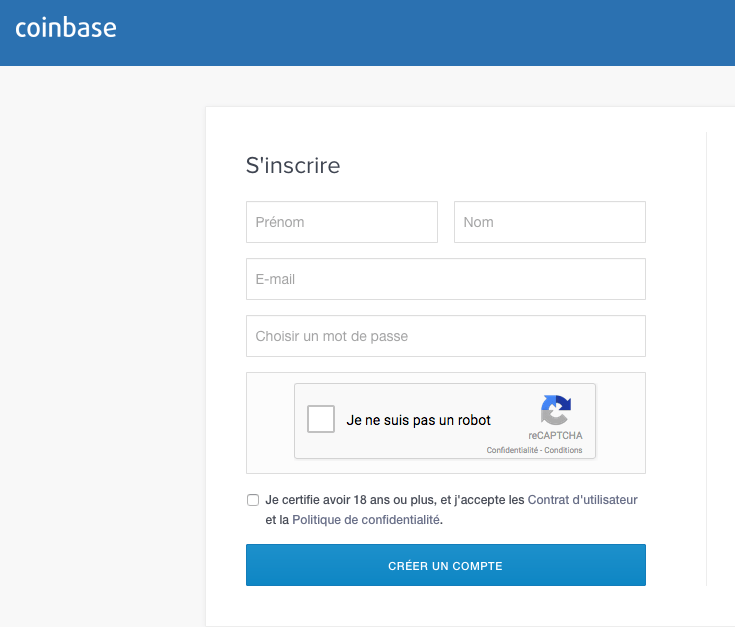Select the E-mail text field

tap(446, 279)
